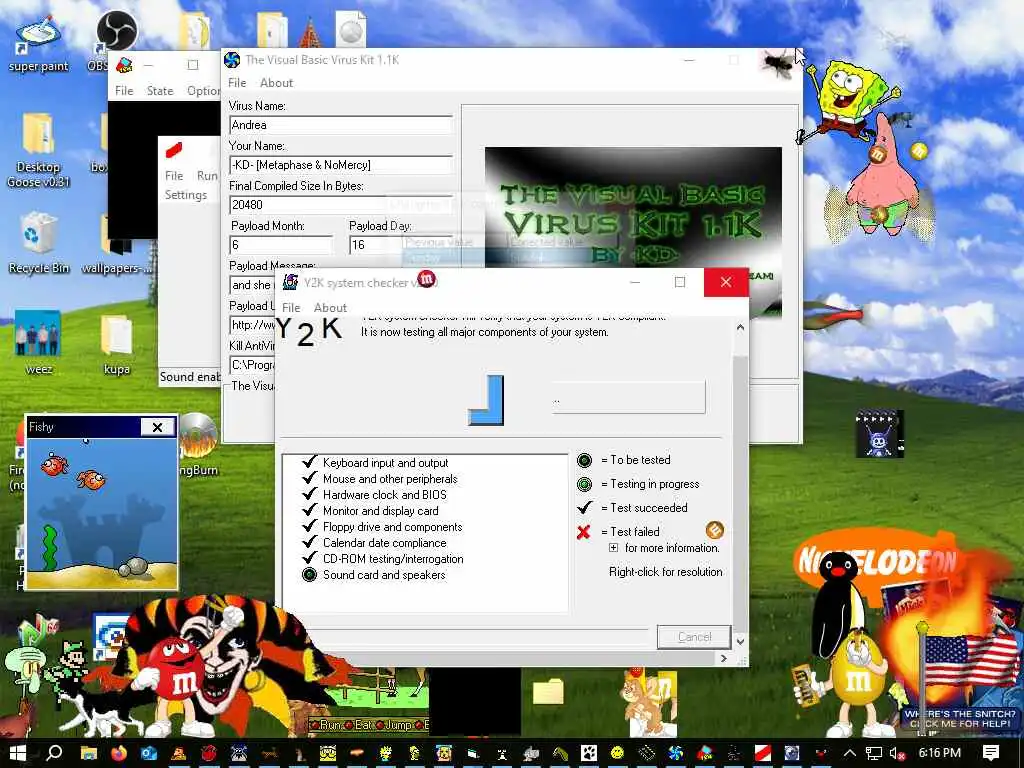Click the green test-failed red X legend icon

click(584, 532)
